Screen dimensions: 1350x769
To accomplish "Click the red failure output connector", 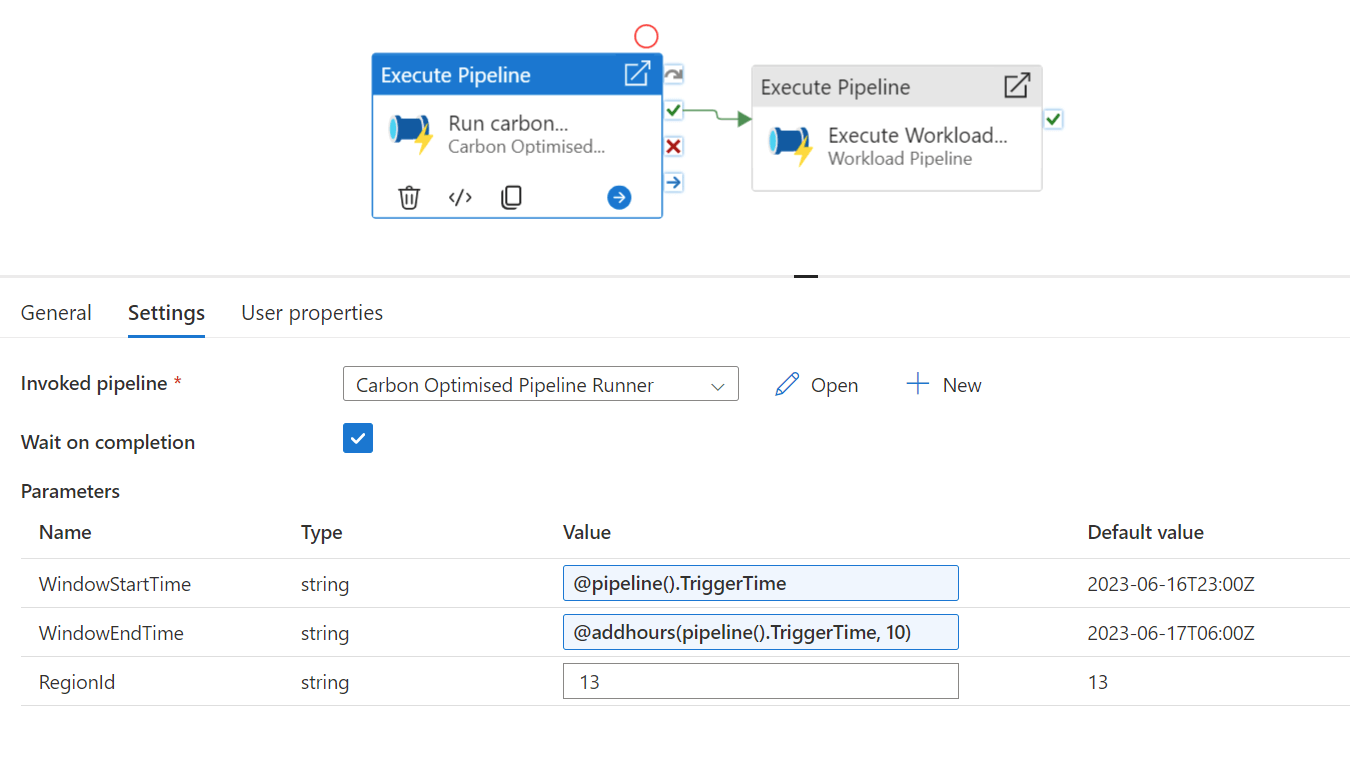I will (674, 147).
